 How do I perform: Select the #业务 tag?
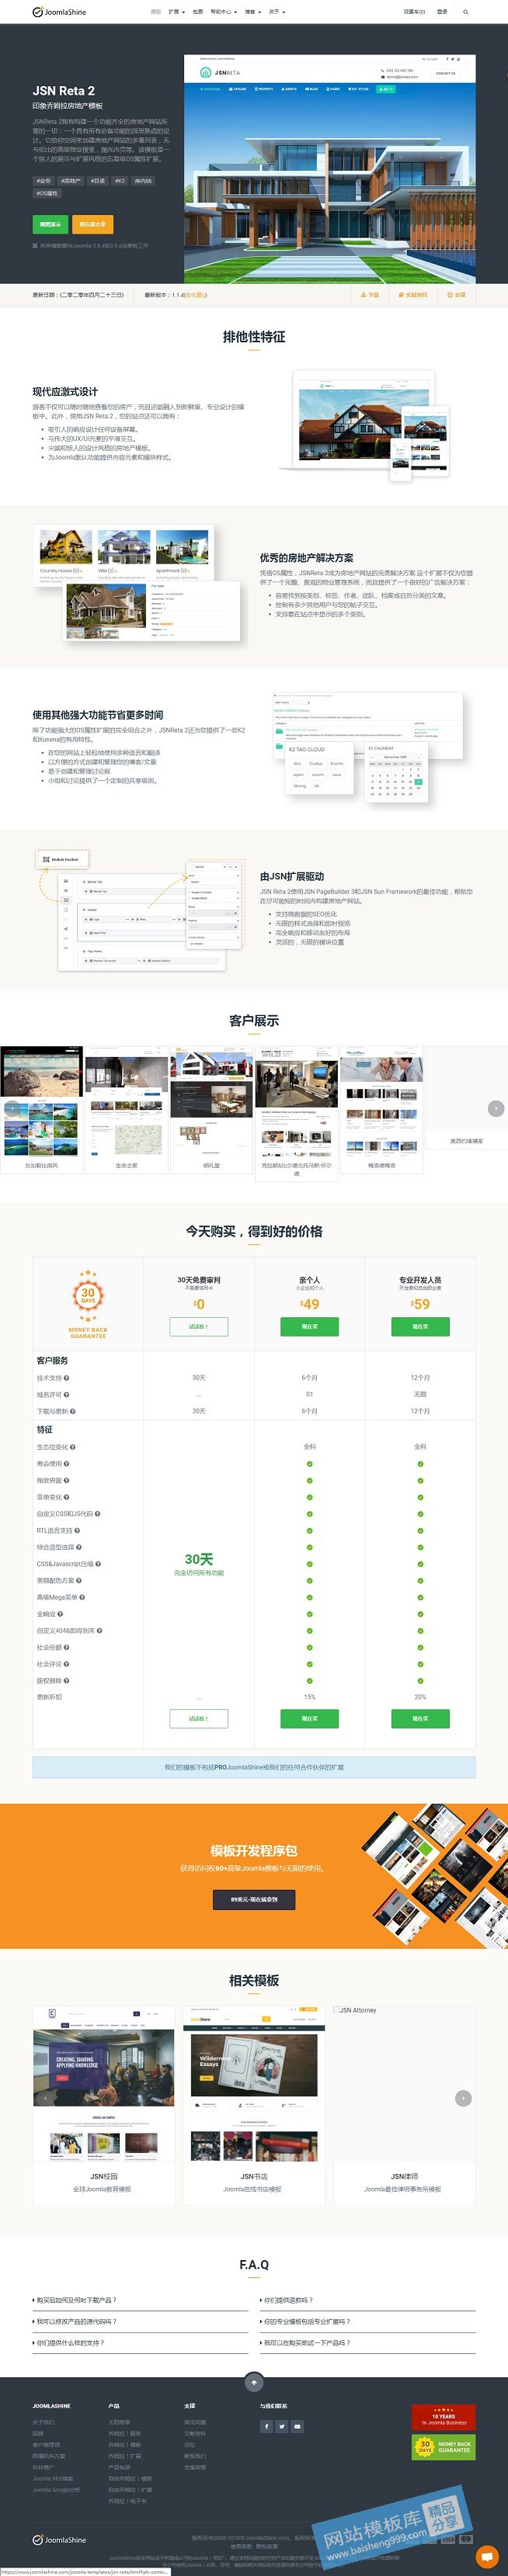(x=44, y=181)
